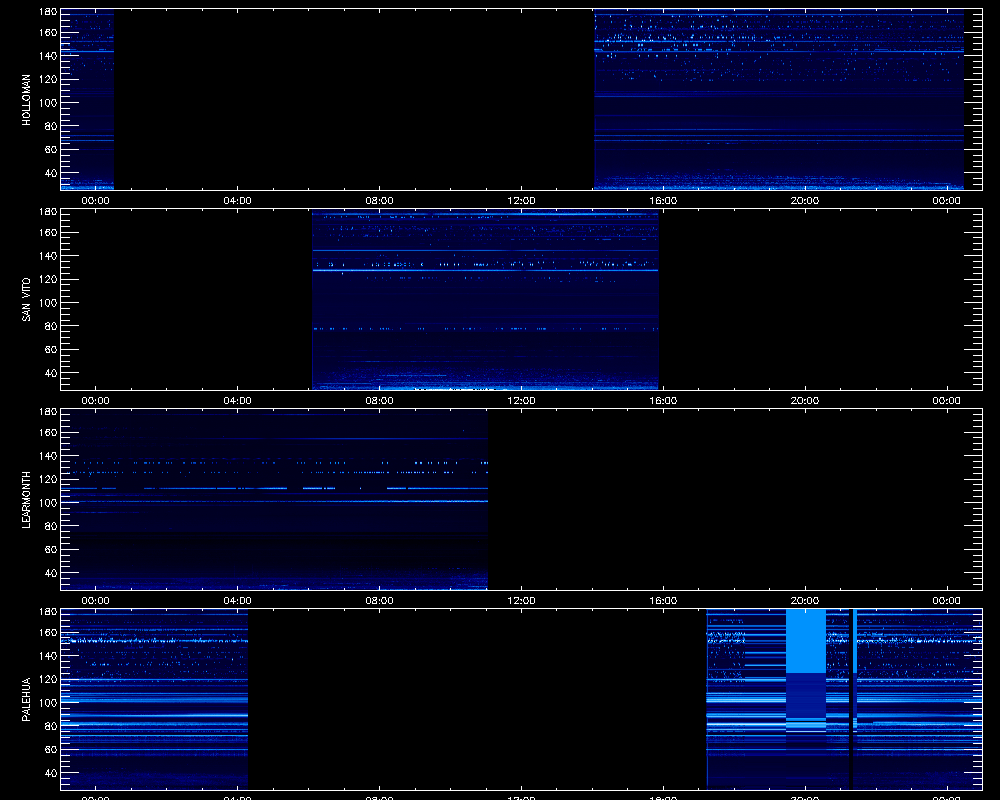Viewport: 1000px width, 800px height.
Task: Click the PALEHUA station axis label
Action: [x=26, y=699]
